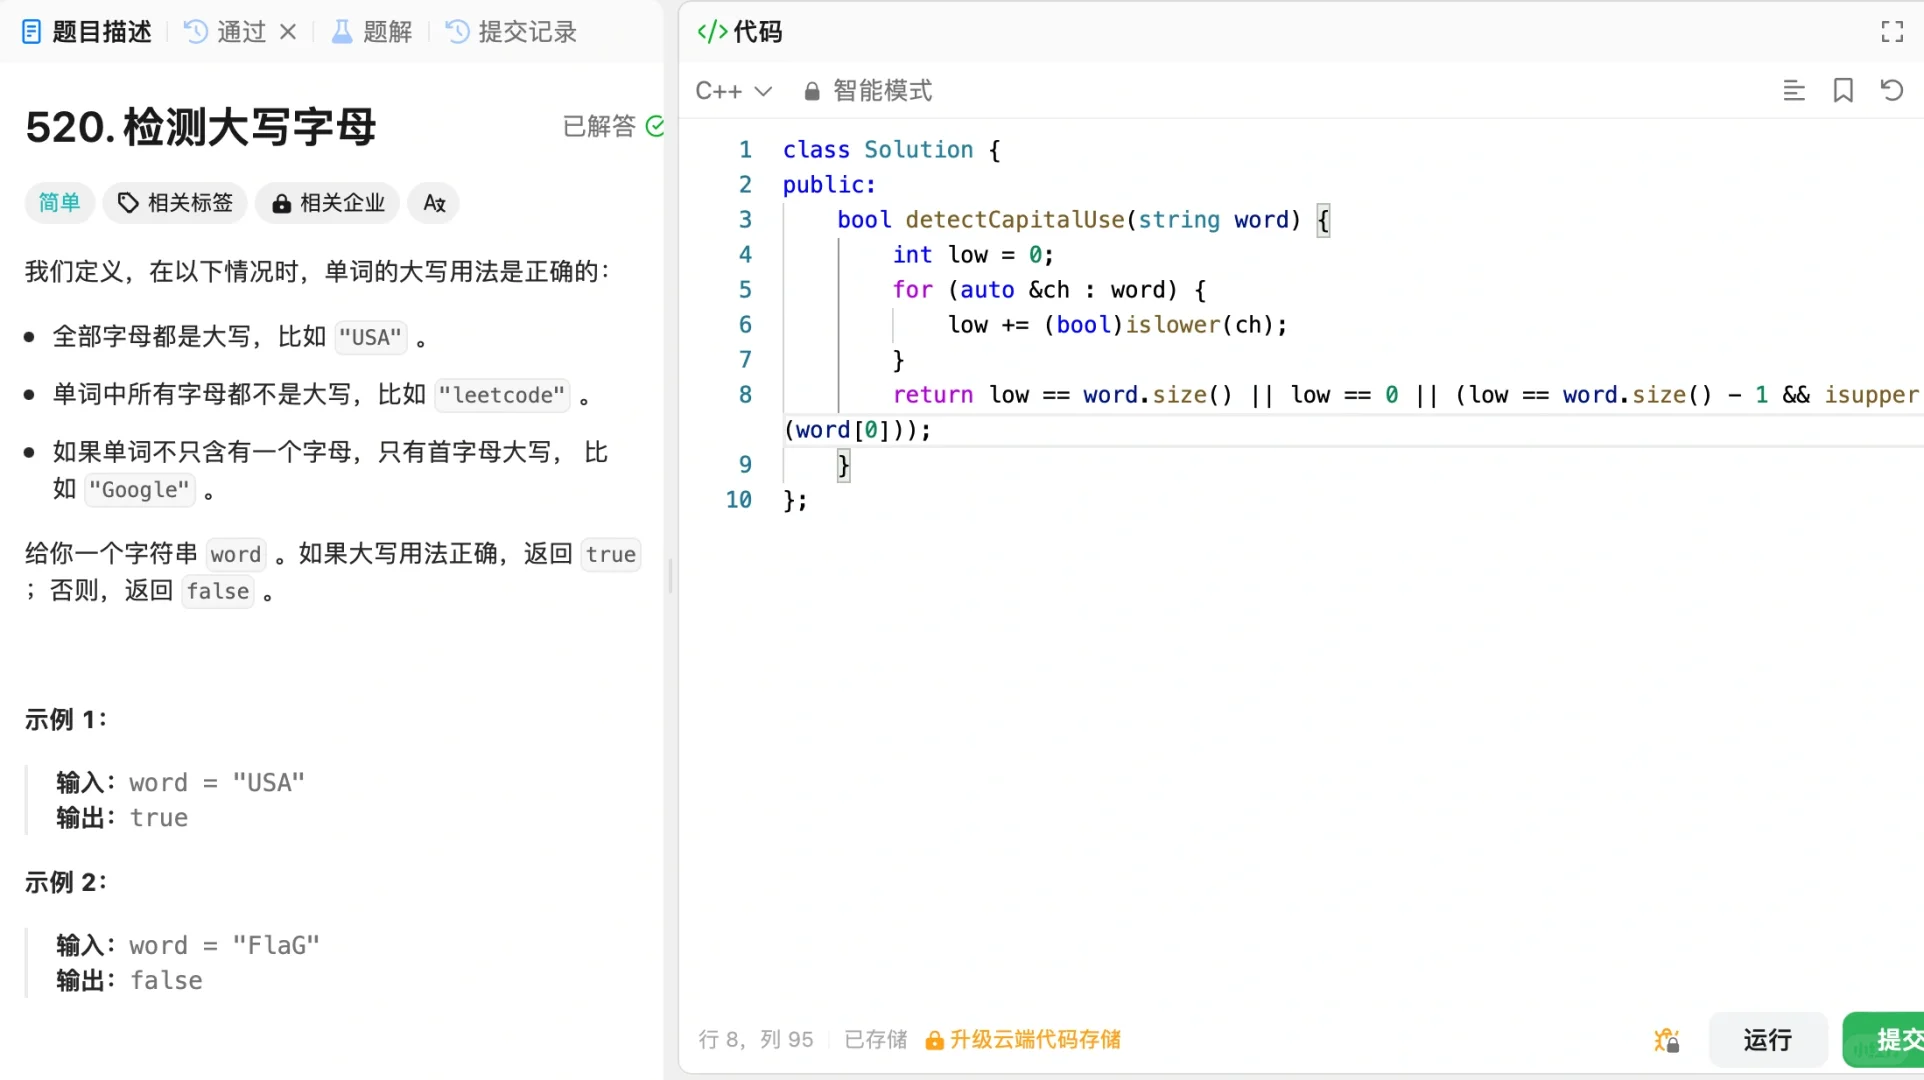
Task: Click the 输入: word = "FlaG" line
Action: (x=188, y=946)
